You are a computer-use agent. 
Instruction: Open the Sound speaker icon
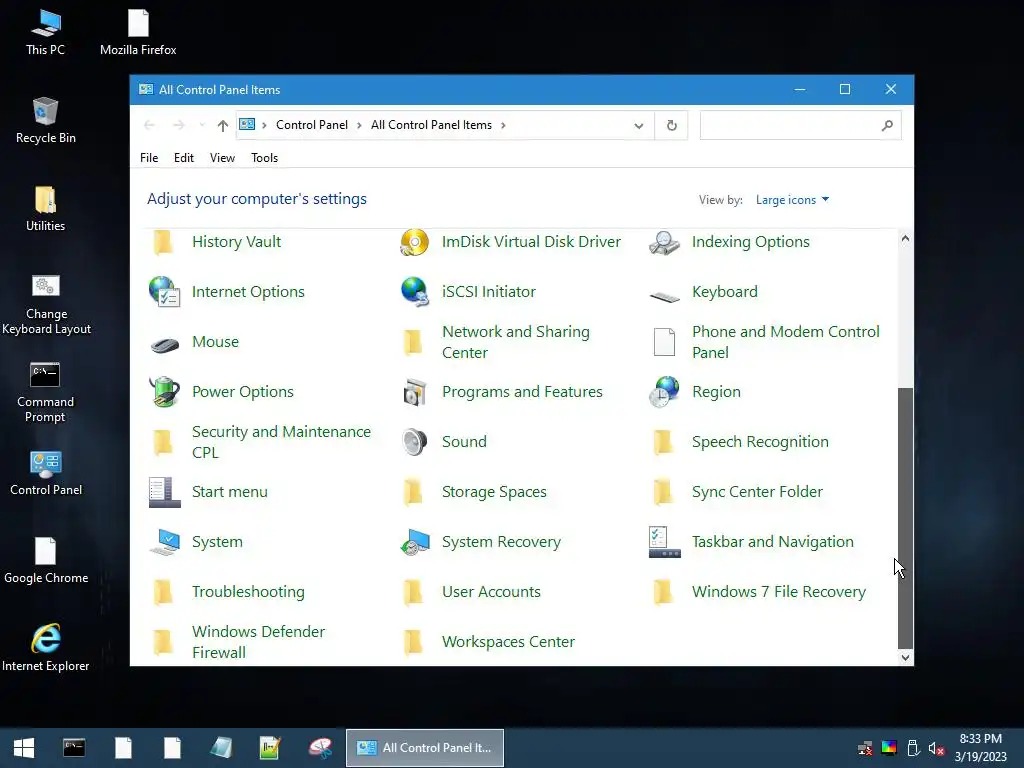(x=415, y=442)
